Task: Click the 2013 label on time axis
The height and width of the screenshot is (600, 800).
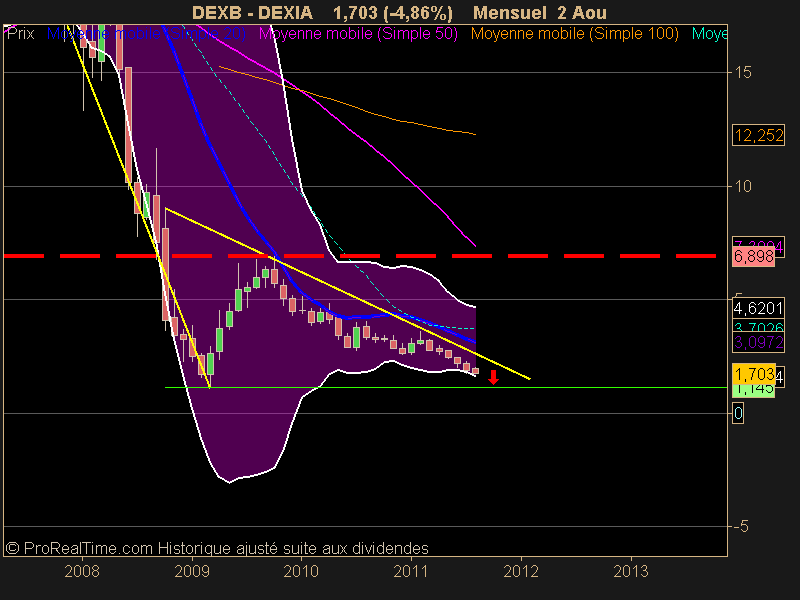Action: pyautogui.click(x=631, y=571)
